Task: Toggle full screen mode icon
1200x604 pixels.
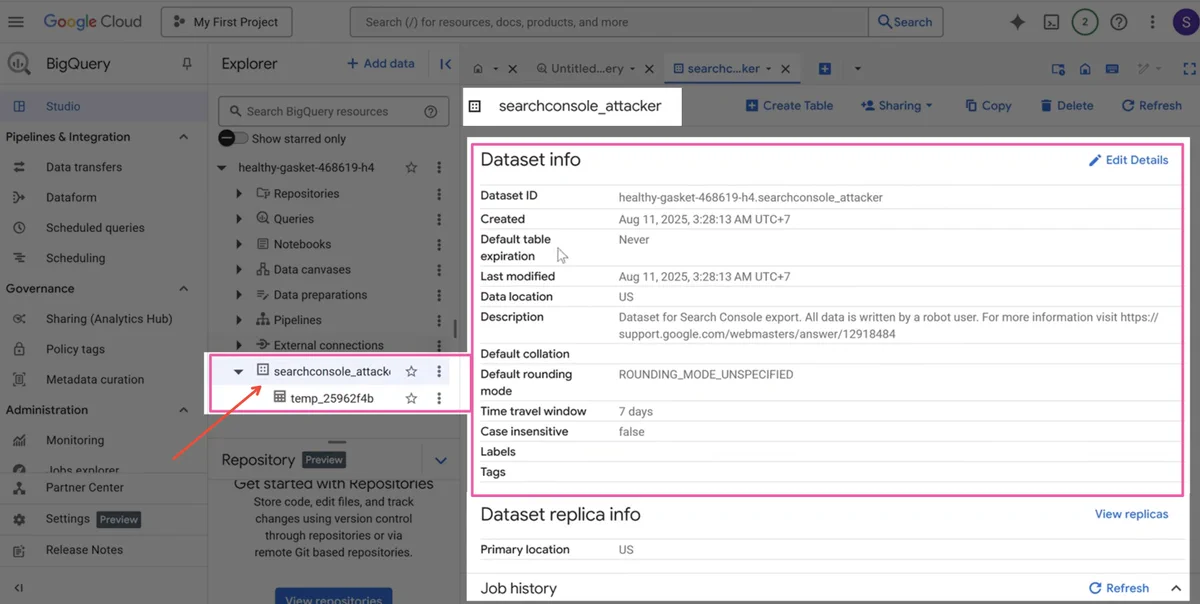Action: [1189, 69]
